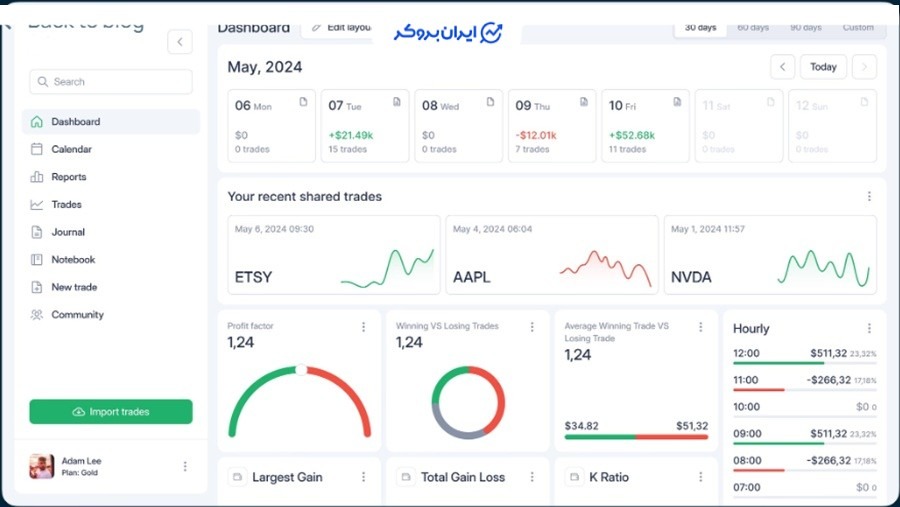900x507 pixels.
Task: Collapse the sidebar with the chevron button
Action: pos(179,41)
